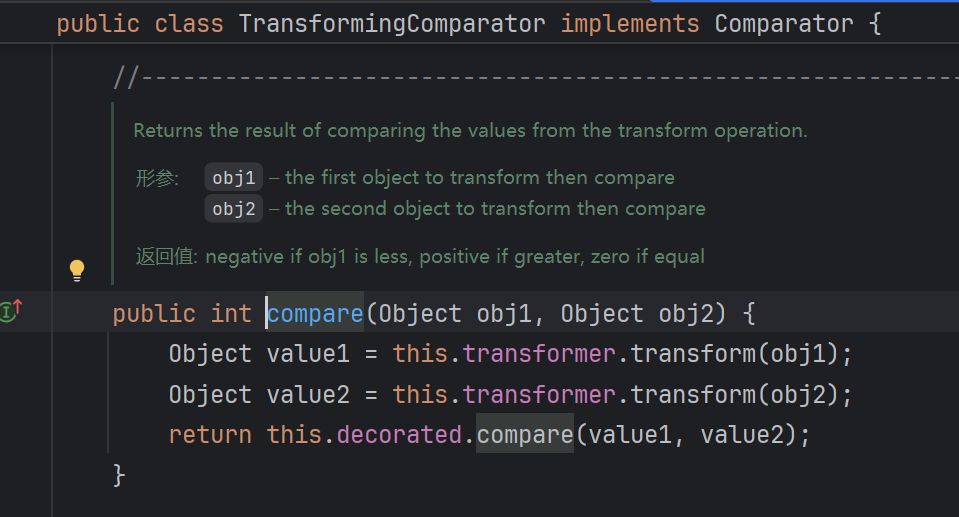Place cursor on value1 variable declaration
959x517 pixels.
tap(307, 354)
